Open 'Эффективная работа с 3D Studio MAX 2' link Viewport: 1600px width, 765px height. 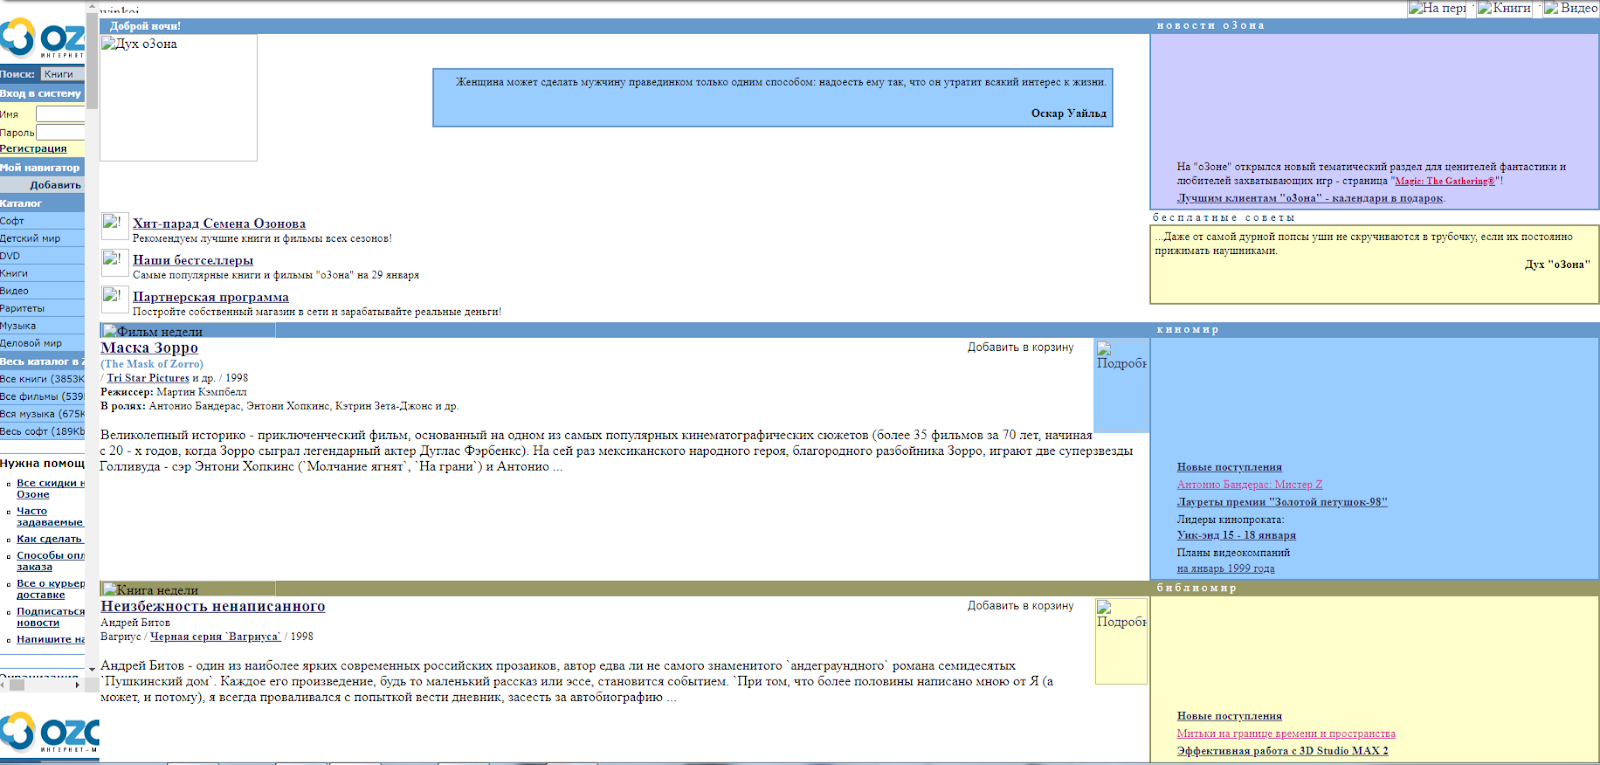point(1282,751)
